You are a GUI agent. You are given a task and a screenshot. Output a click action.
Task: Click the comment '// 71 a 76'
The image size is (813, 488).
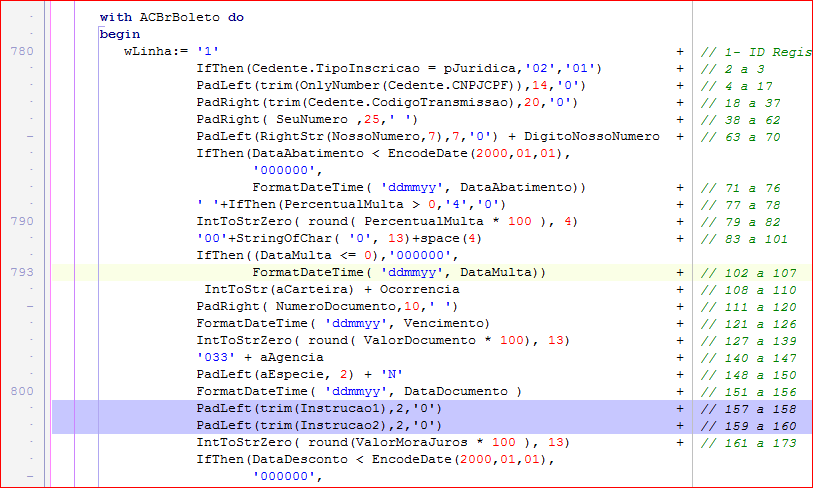click(740, 188)
